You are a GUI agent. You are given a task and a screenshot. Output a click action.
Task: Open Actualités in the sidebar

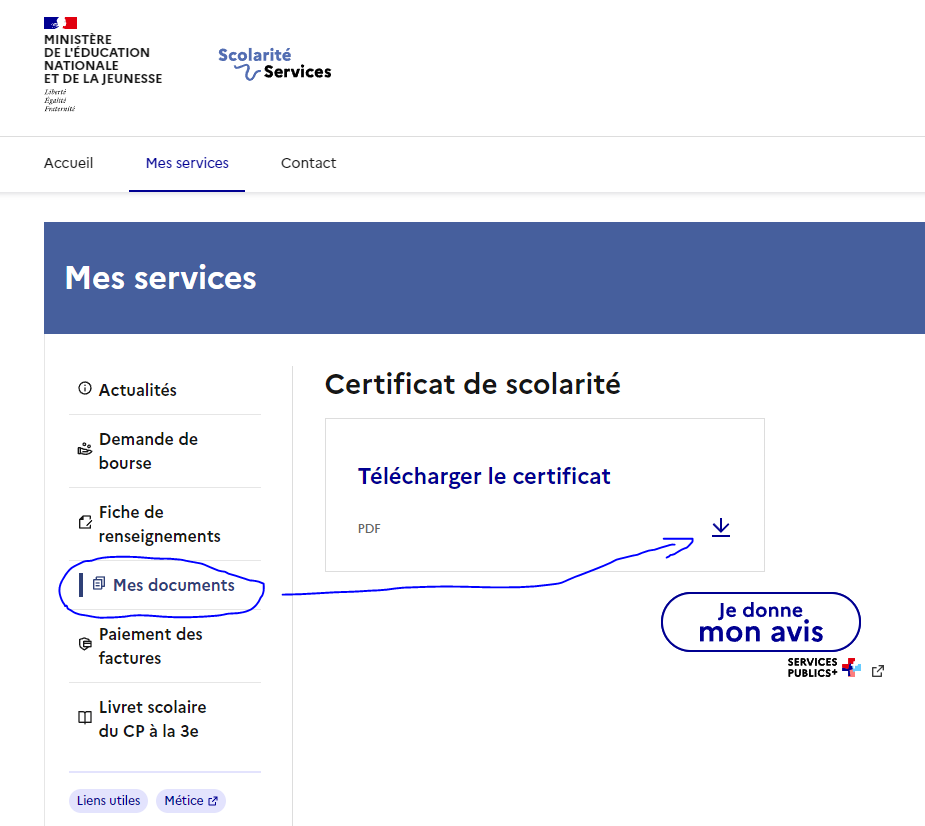(137, 390)
